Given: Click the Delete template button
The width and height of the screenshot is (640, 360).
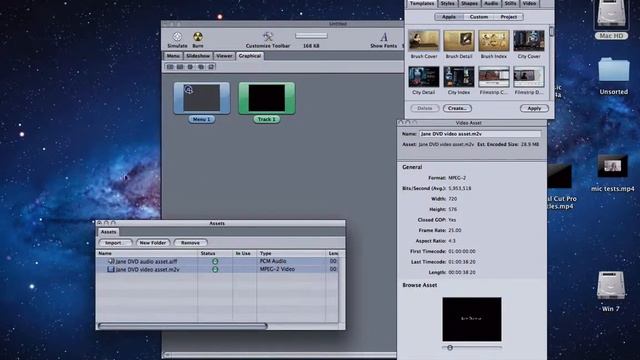Looking at the screenshot, I should (424, 108).
